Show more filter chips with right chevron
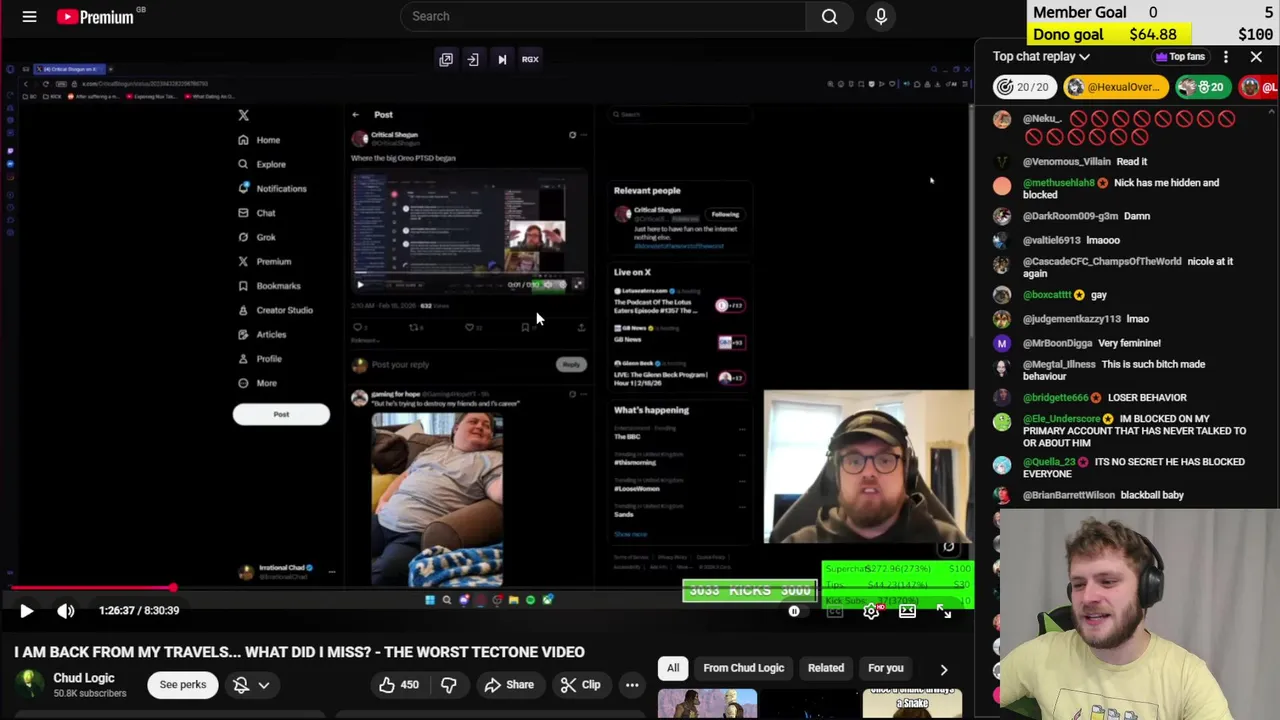 coord(943,669)
